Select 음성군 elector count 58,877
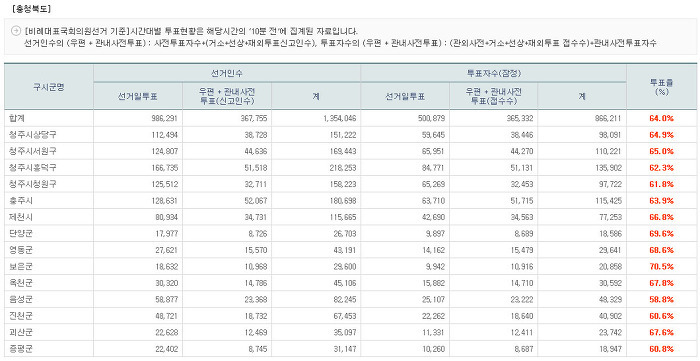Image resolution: width=700 pixels, height=361 pixels. tap(167, 300)
